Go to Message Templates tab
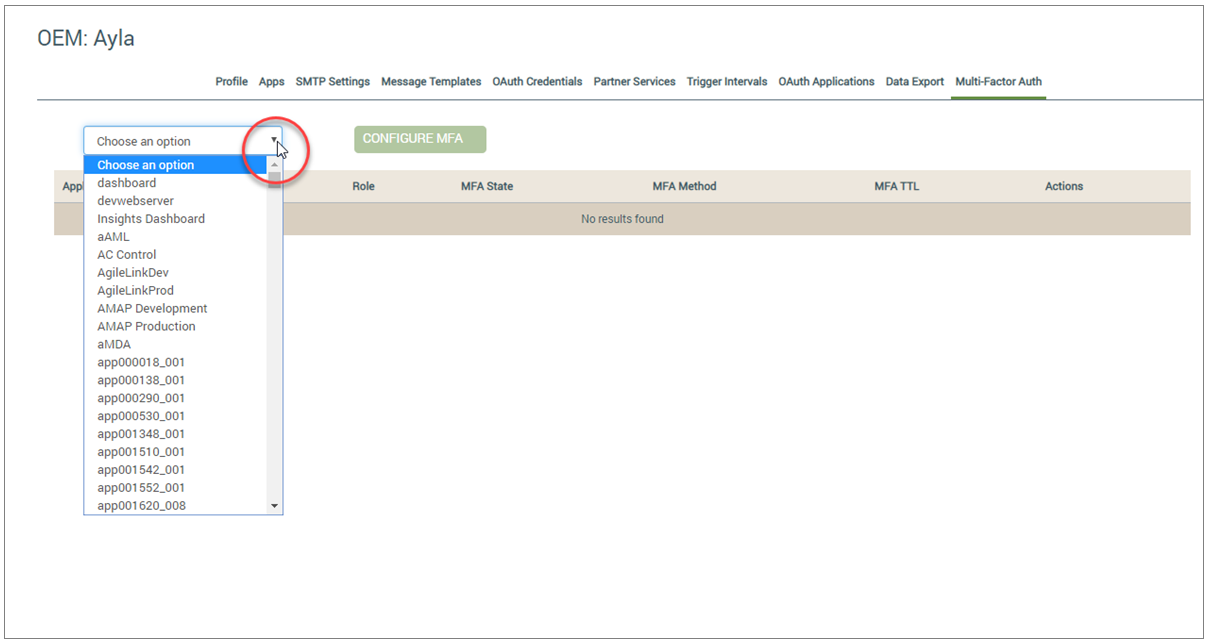The height and width of the screenshot is (643, 1209). (x=431, y=82)
